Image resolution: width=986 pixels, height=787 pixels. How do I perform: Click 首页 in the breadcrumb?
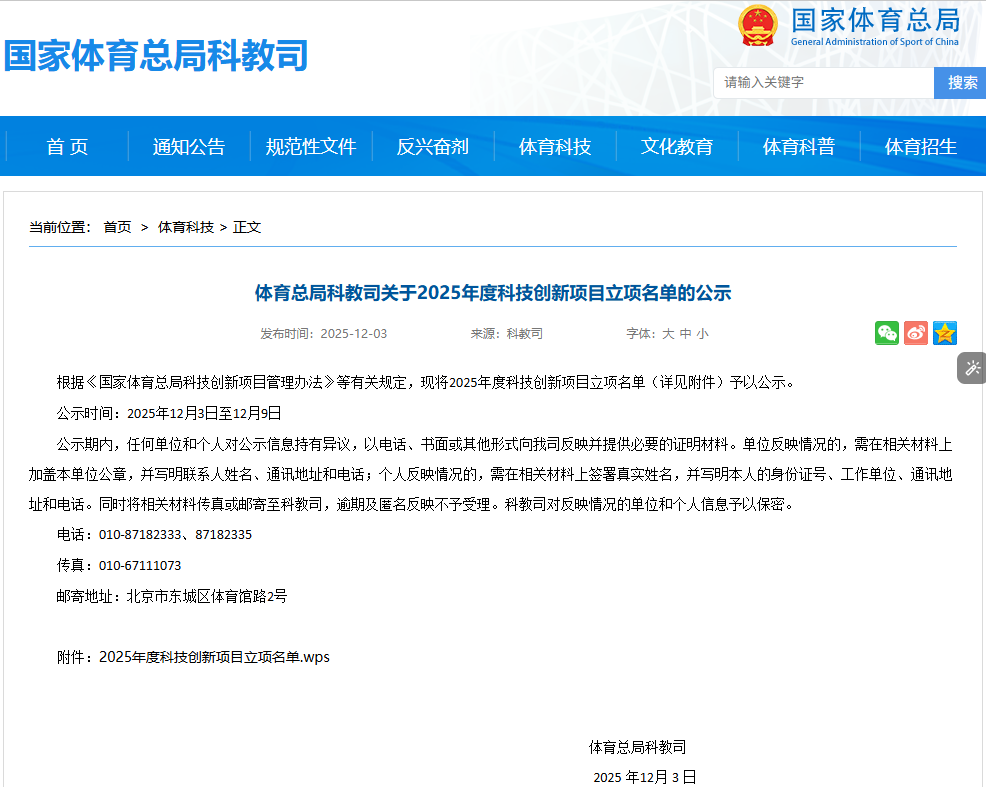(x=117, y=227)
